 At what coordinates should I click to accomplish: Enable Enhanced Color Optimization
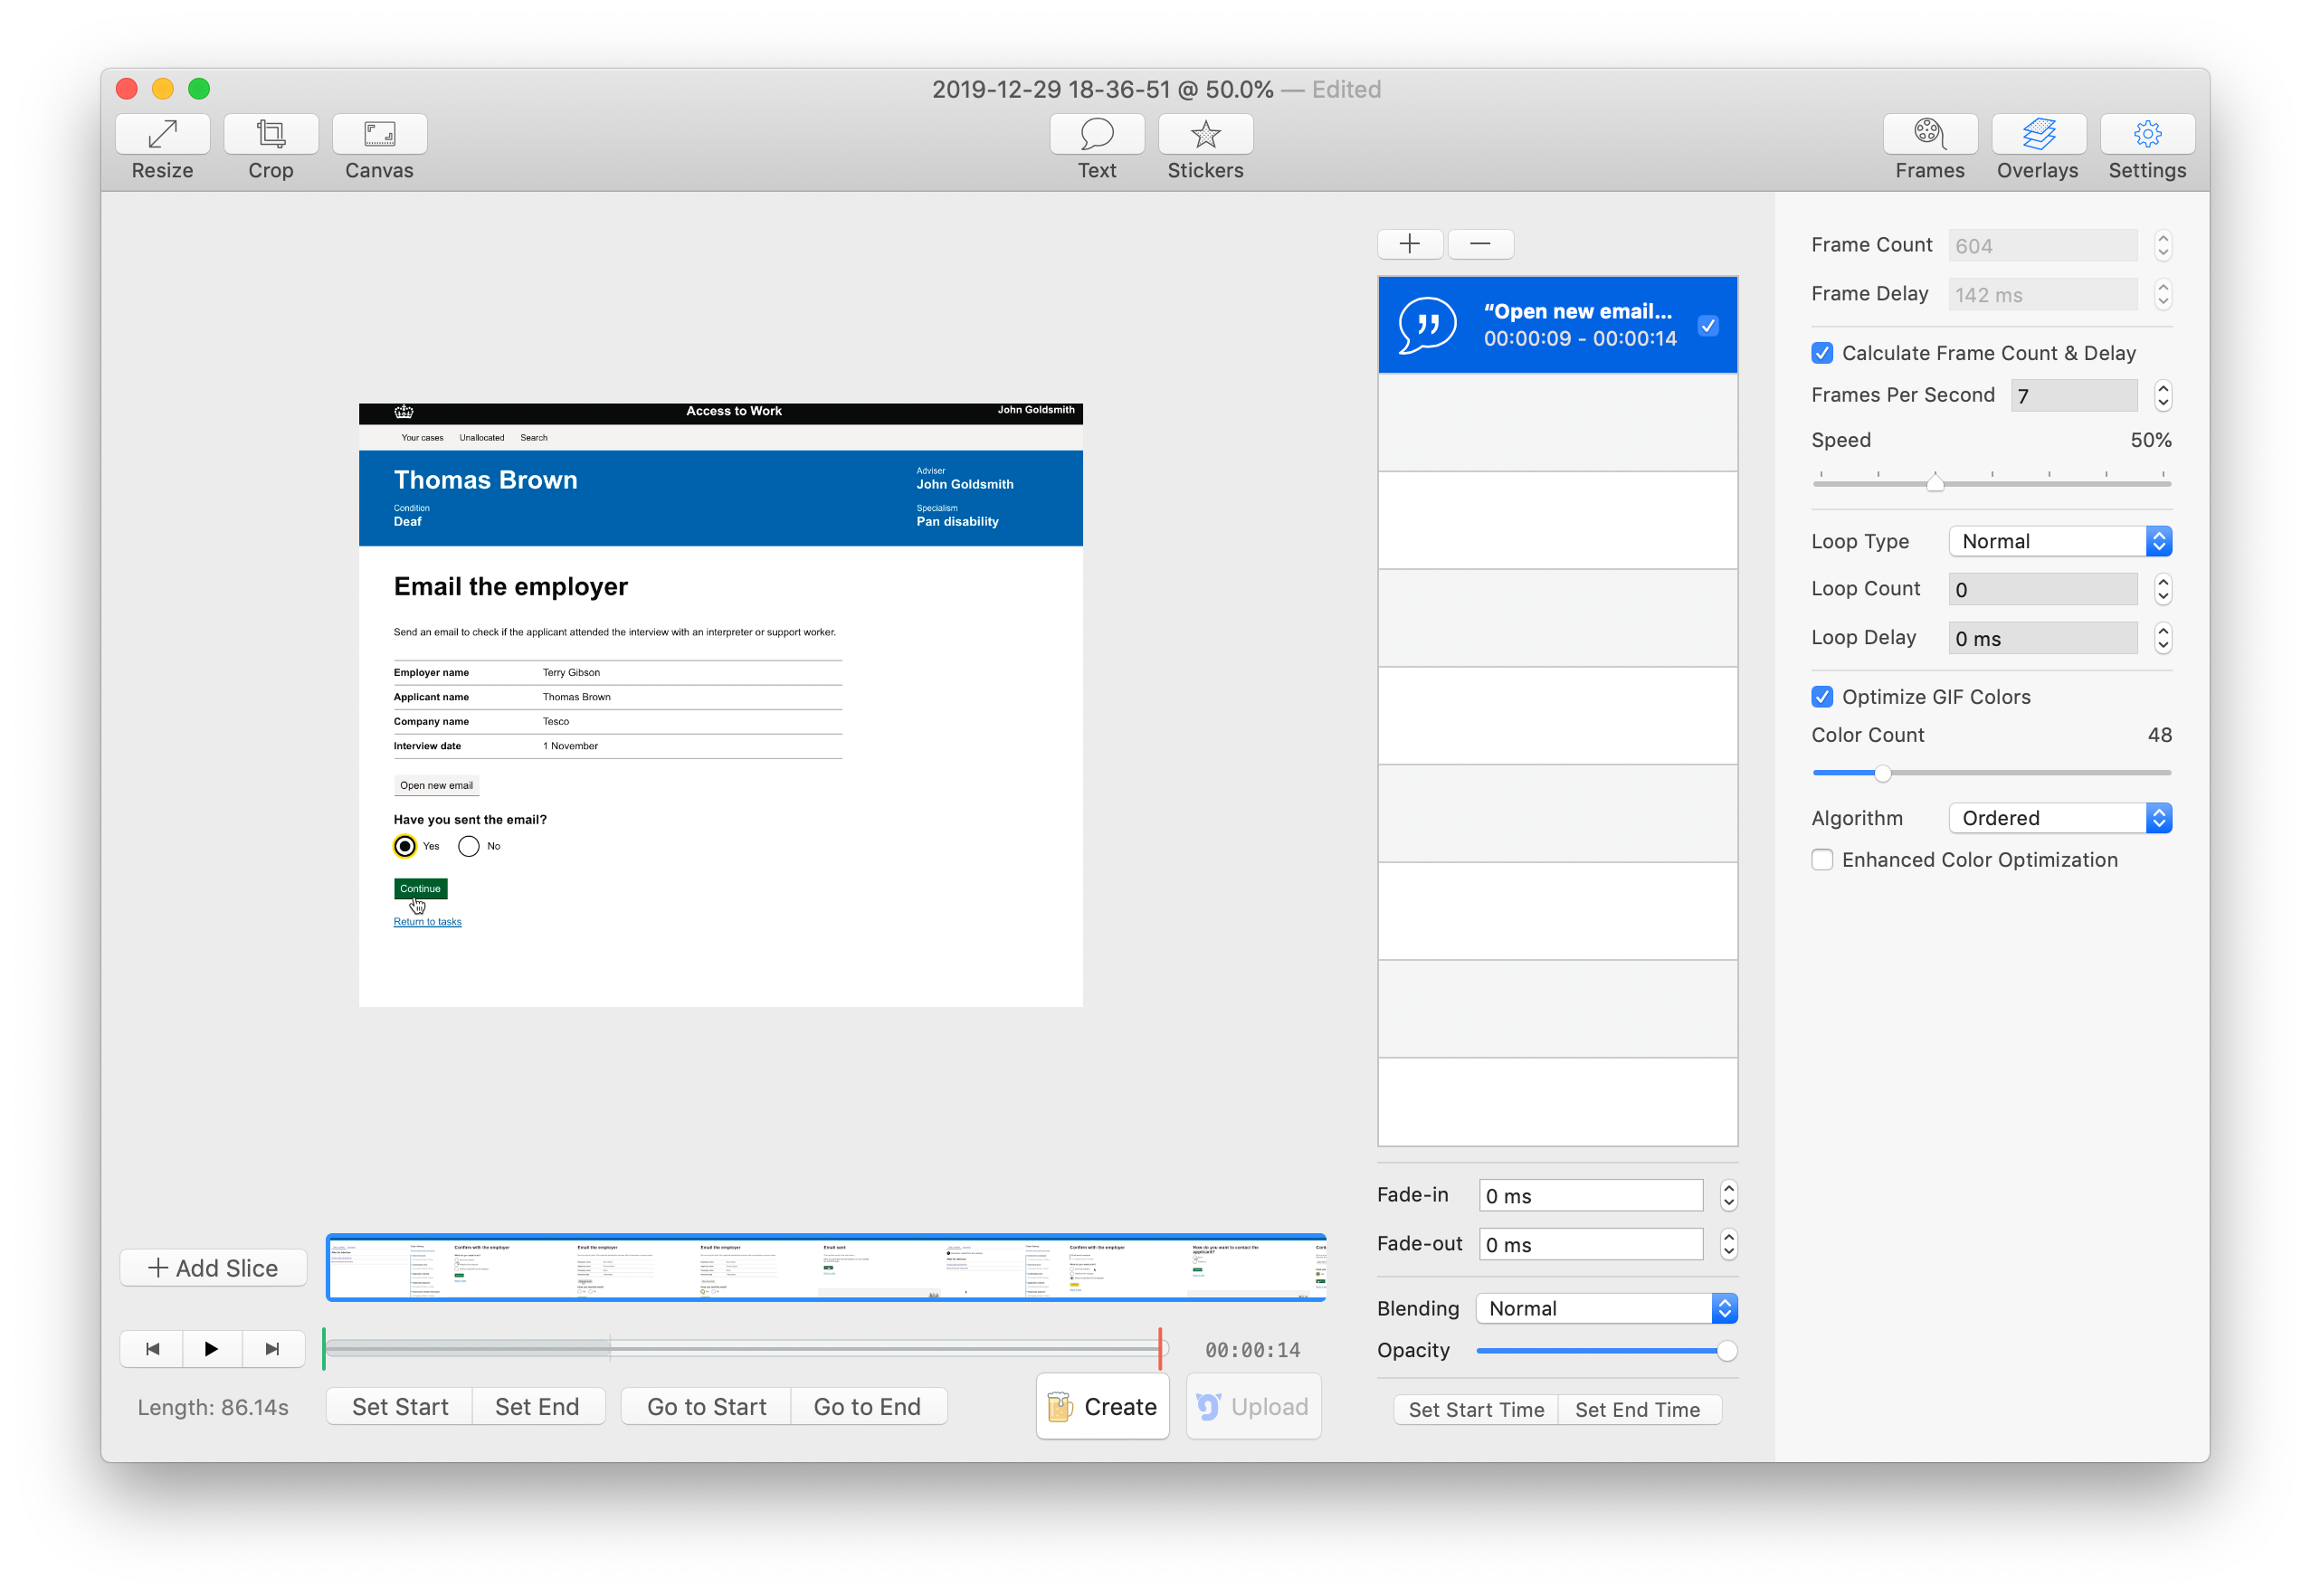(1822, 859)
